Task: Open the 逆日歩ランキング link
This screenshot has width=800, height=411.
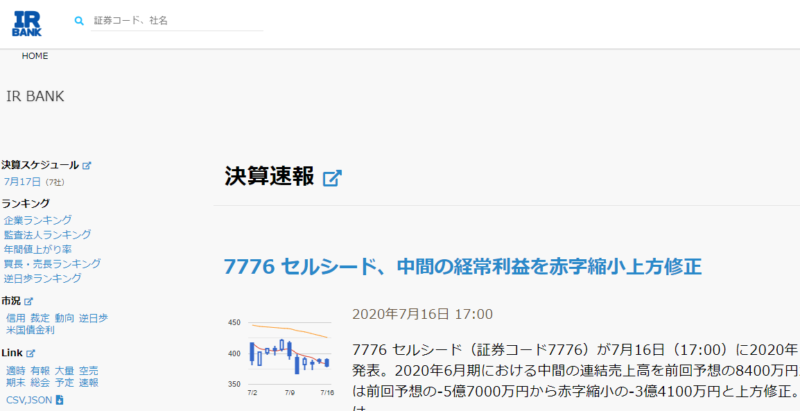Action: (42, 278)
